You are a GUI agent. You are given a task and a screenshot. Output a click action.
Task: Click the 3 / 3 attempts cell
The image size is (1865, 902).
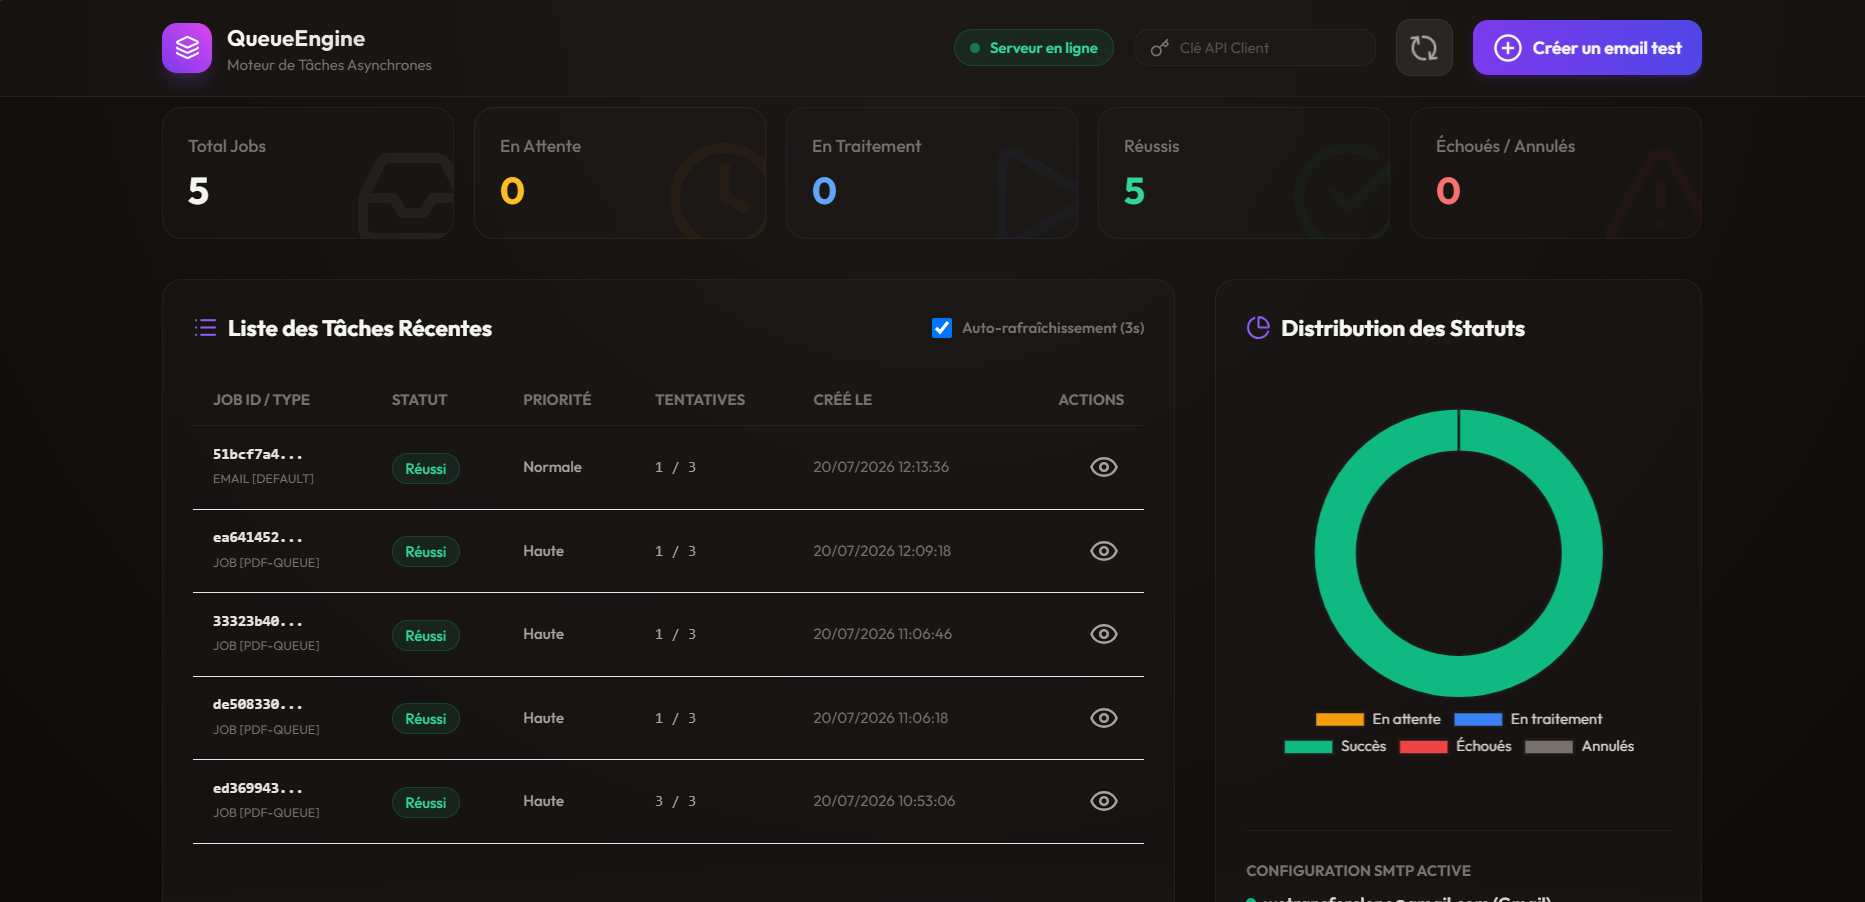click(x=675, y=801)
